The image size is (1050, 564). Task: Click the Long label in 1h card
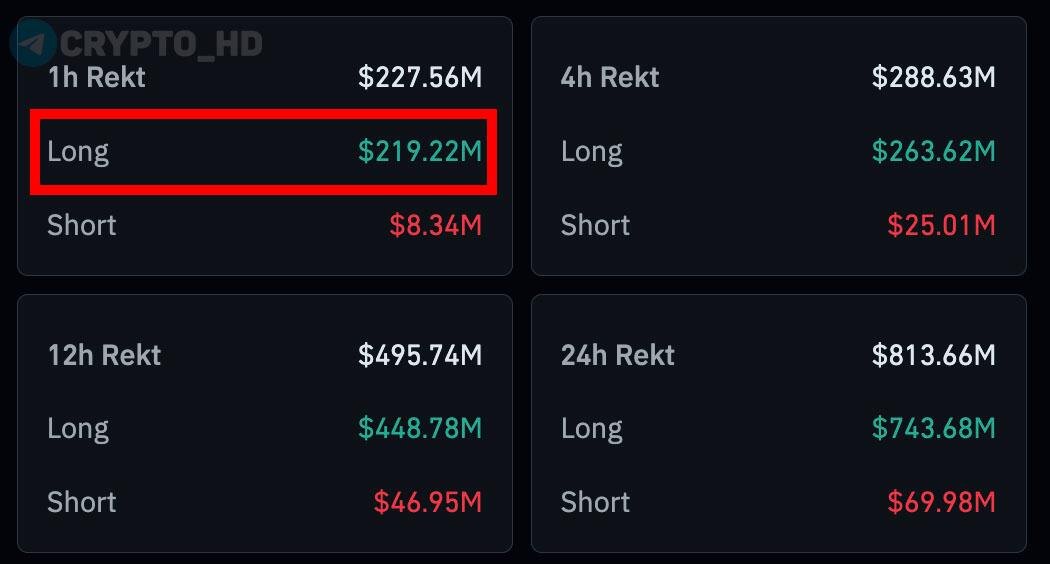tap(78, 152)
